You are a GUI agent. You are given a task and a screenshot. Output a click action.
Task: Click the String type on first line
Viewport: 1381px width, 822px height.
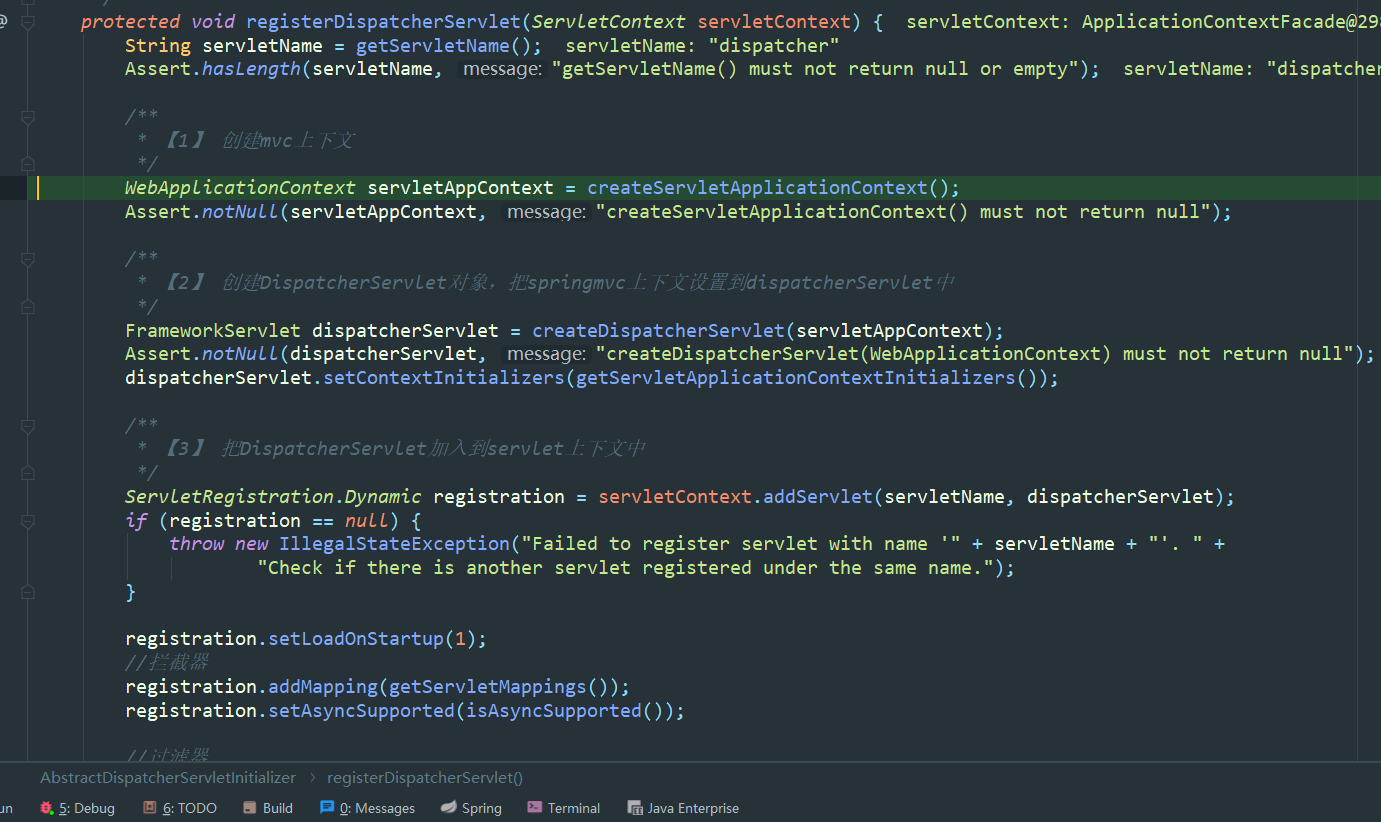pos(158,45)
